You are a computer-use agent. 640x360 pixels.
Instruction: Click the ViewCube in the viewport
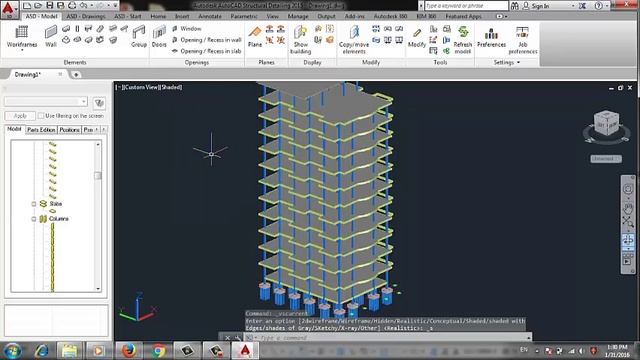[606, 124]
